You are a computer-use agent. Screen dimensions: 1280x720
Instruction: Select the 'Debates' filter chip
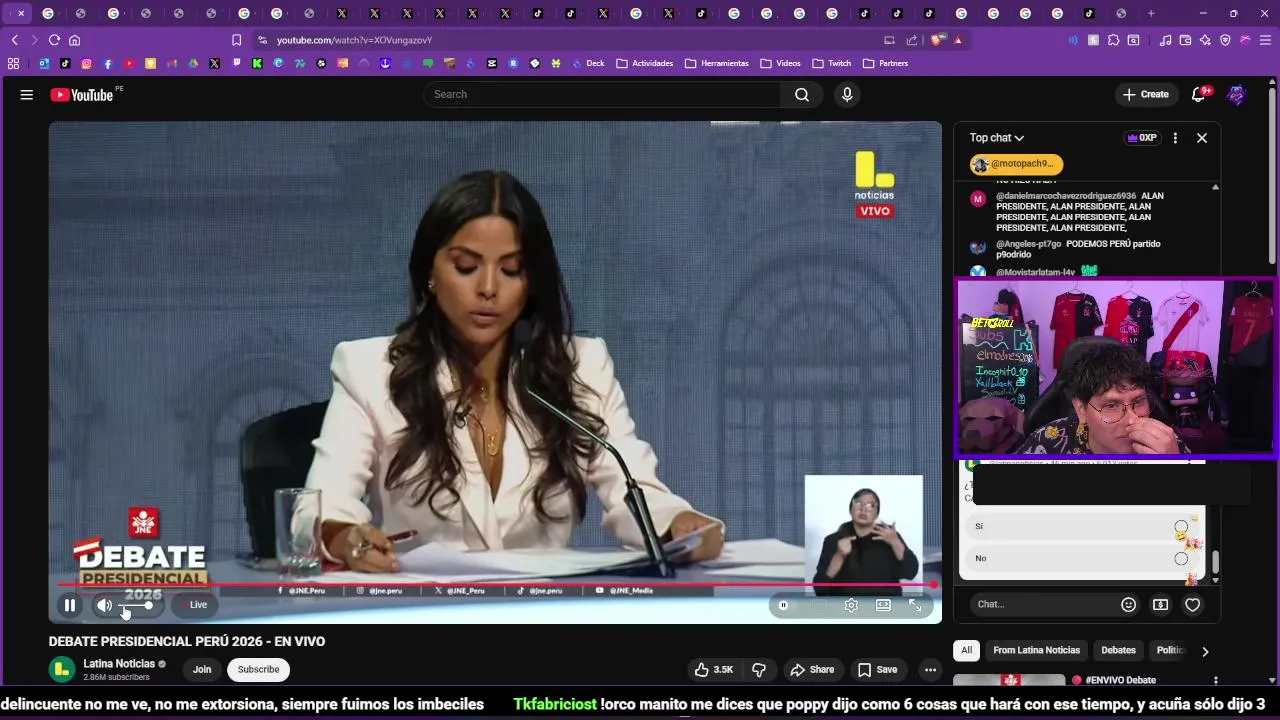click(x=1118, y=650)
